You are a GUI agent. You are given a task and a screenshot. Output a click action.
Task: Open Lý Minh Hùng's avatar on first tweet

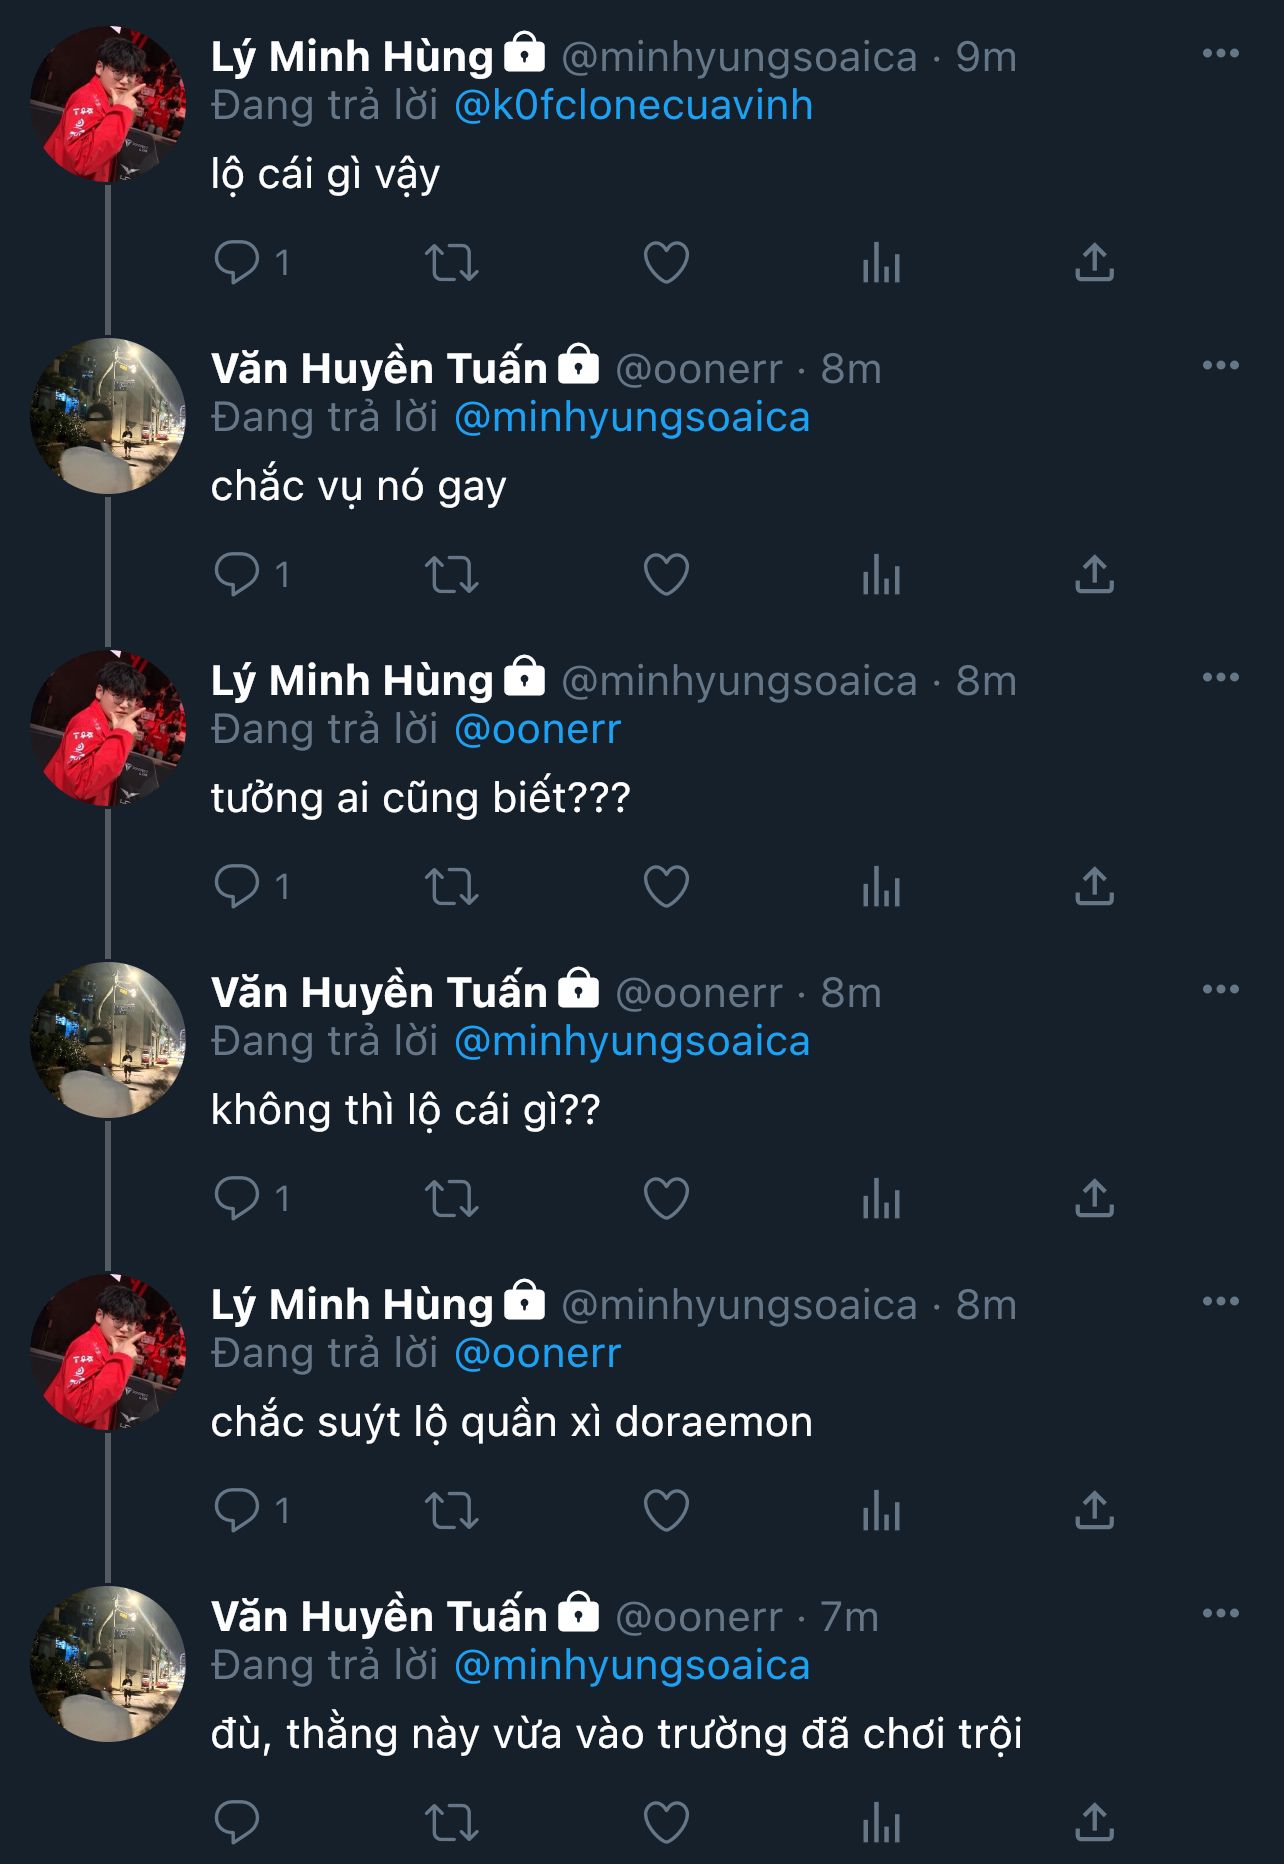coord(108,104)
